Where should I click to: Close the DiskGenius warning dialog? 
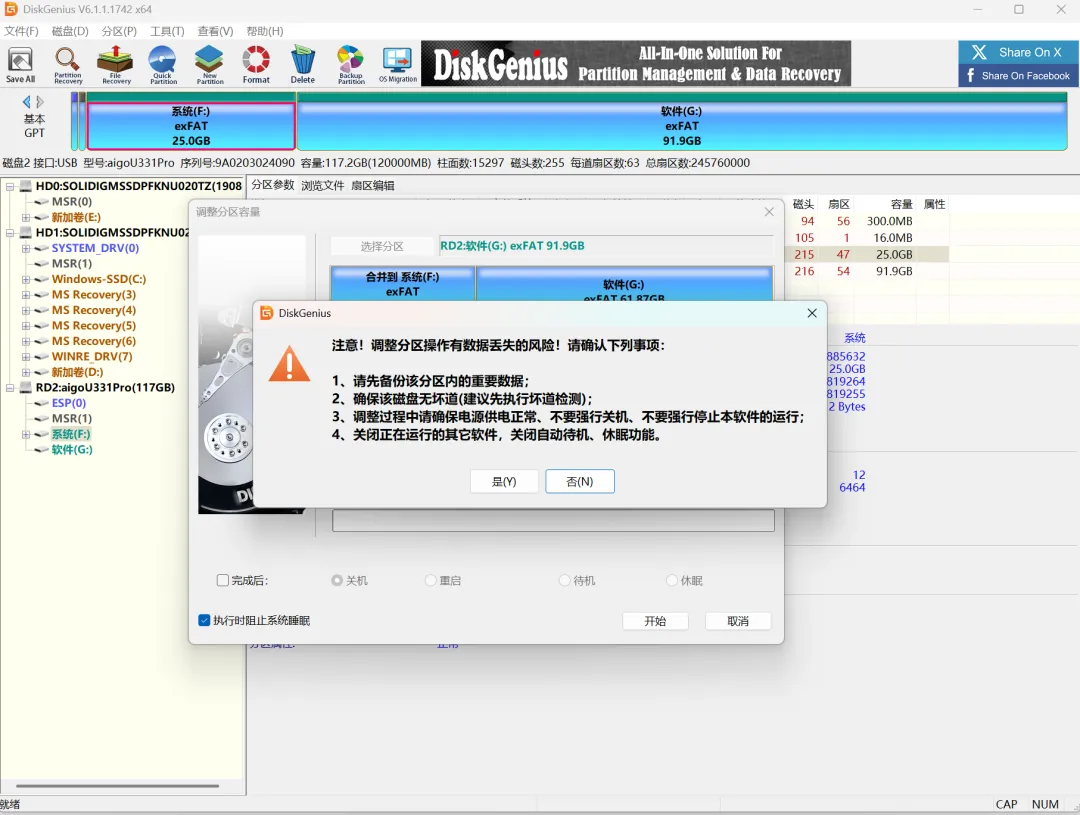[x=812, y=313]
